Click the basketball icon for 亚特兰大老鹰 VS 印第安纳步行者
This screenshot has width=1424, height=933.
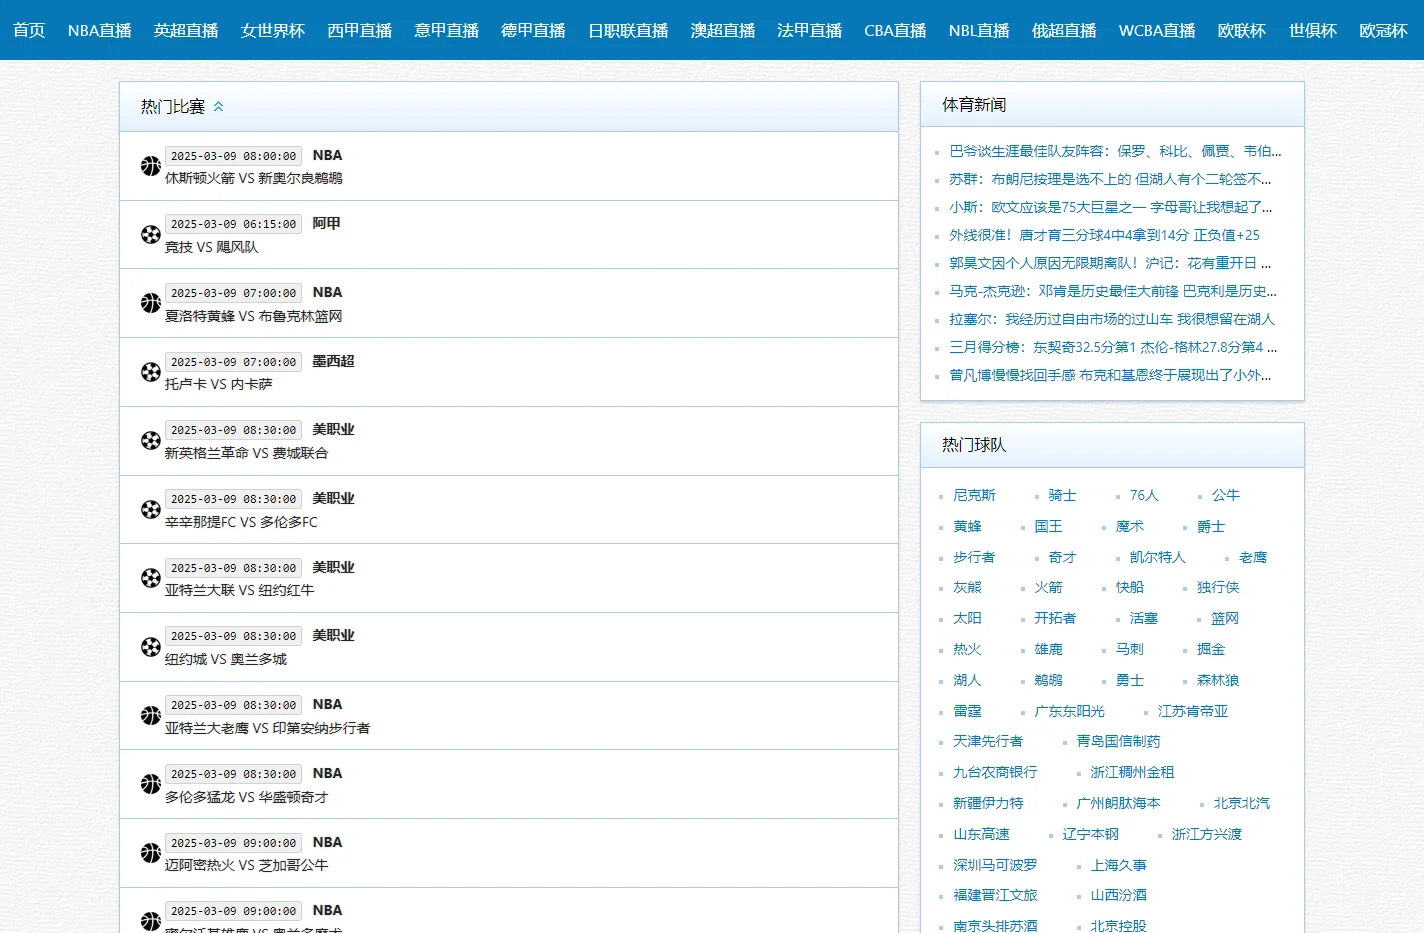point(151,716)
